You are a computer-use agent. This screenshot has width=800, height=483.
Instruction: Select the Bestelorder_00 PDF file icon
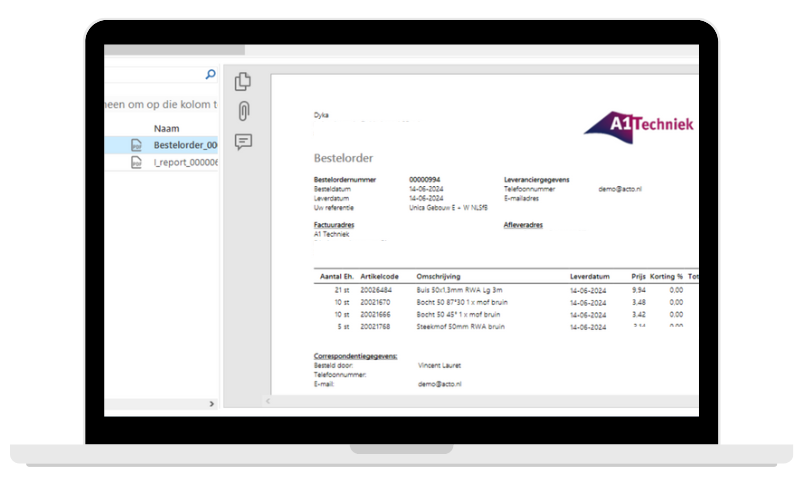136,145
